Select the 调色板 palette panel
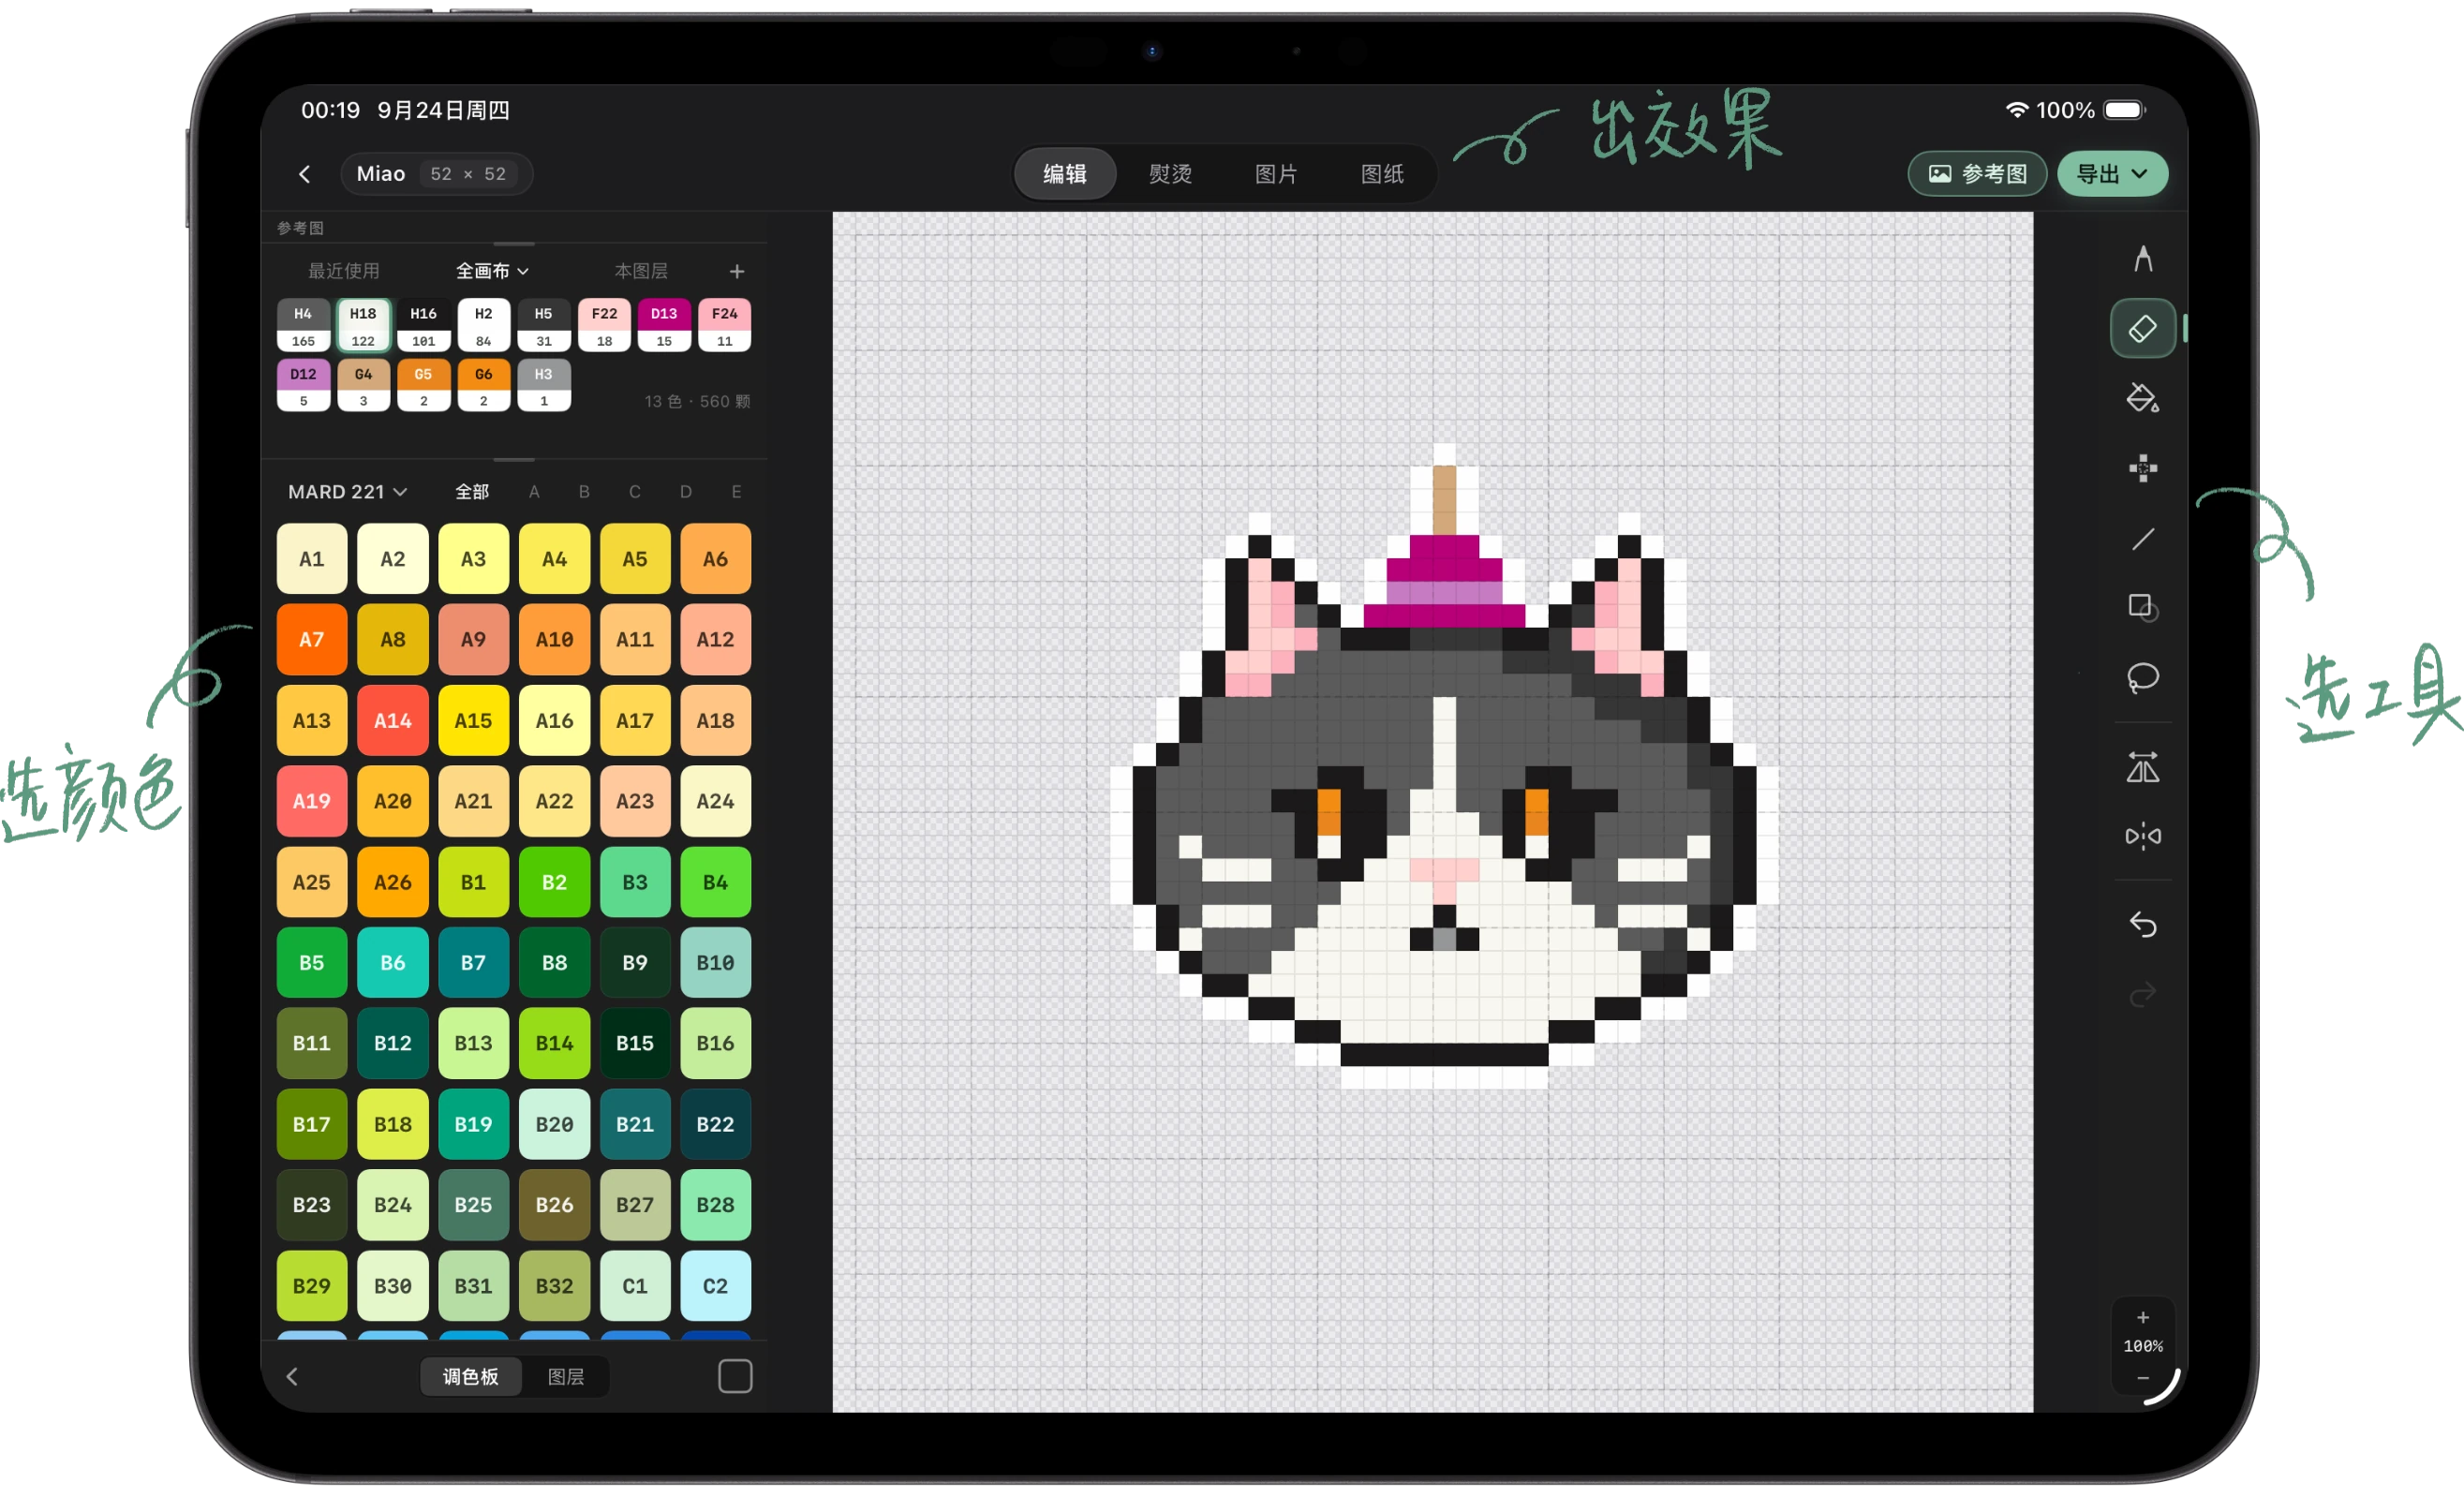The height and width of the screenshot is (1497, 2464). [x=470, y=1377]
